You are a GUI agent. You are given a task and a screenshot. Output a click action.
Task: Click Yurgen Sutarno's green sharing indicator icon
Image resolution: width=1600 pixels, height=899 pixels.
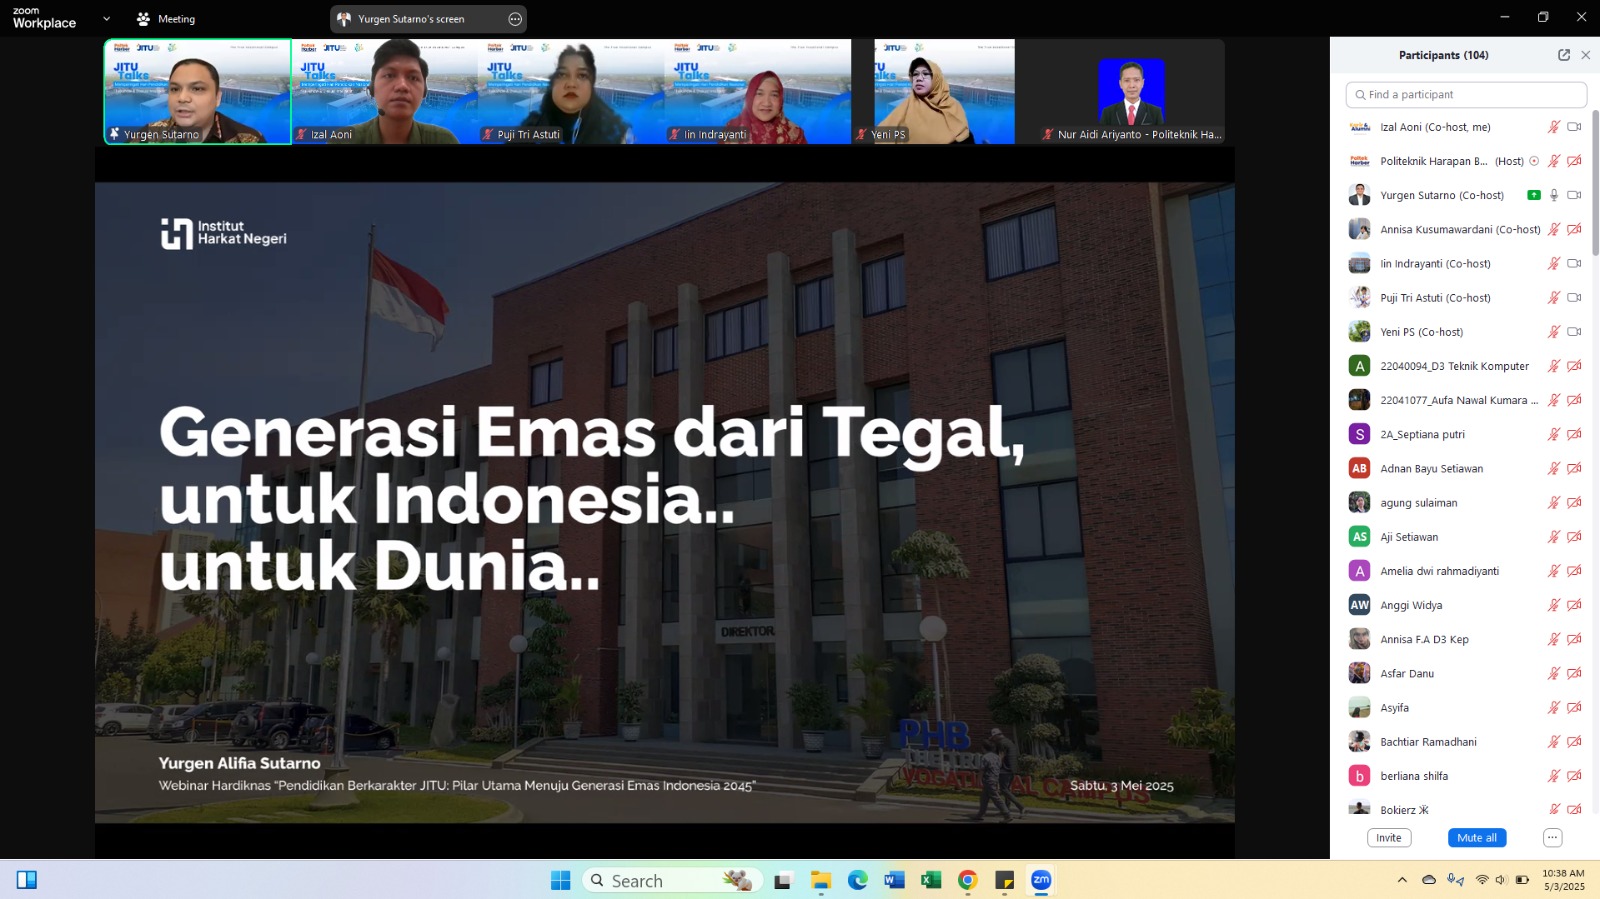coord(1533,195)
